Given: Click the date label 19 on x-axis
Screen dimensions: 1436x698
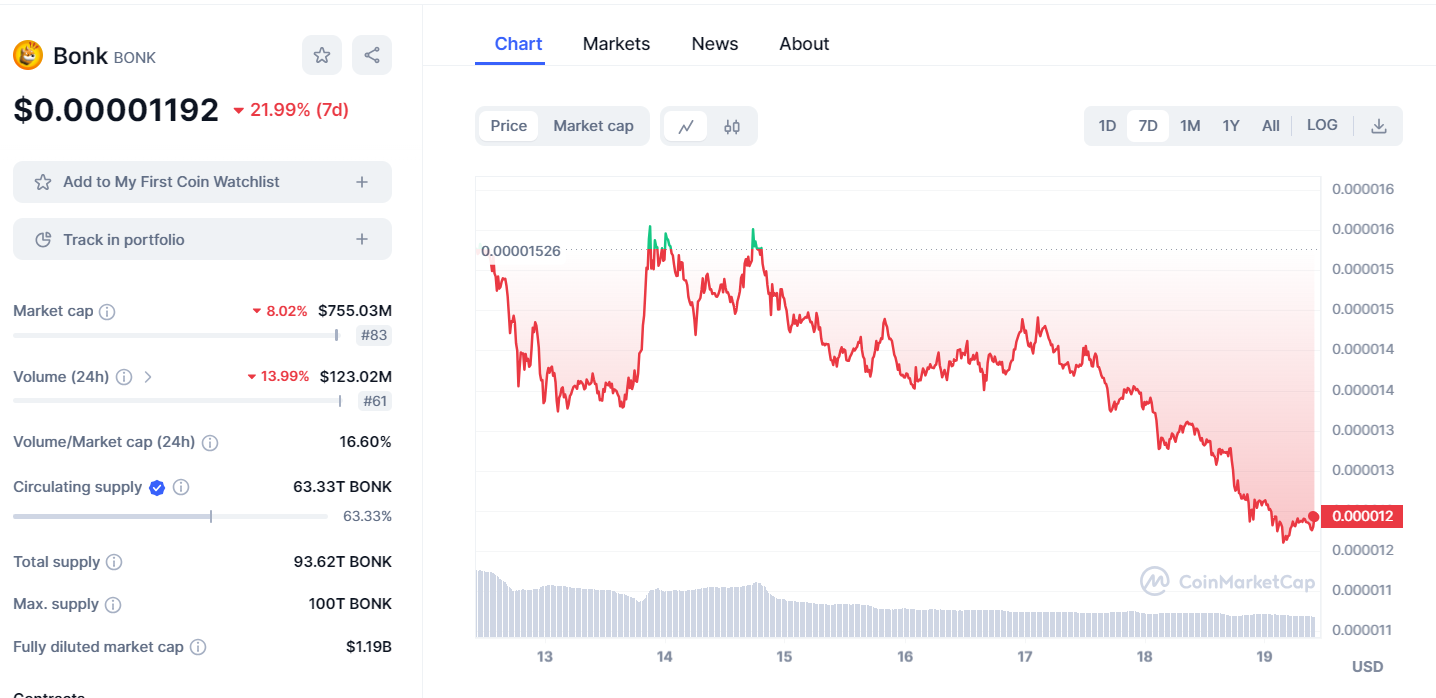Looking at the screenshot, I should (x=1264, y=657).
